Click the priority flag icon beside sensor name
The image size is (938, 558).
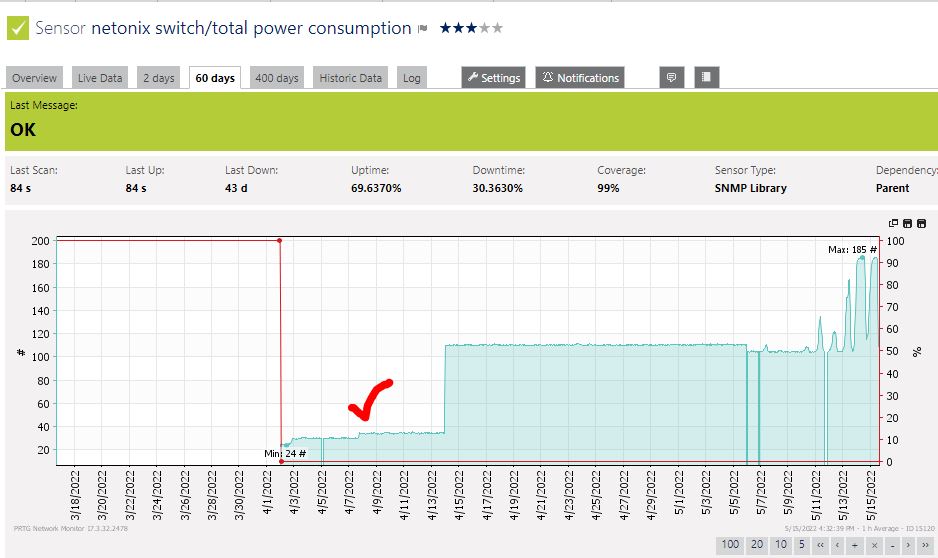coord(423,29)
